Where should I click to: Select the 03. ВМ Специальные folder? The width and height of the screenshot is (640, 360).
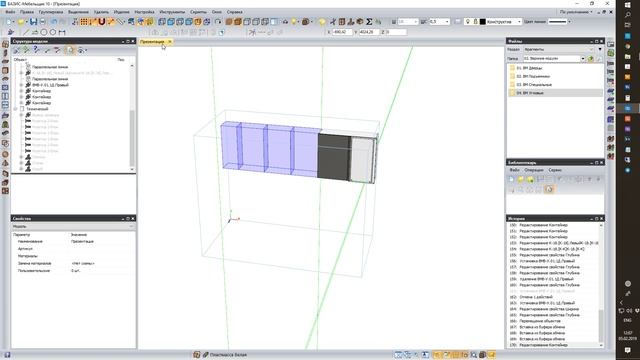point(533,84)
